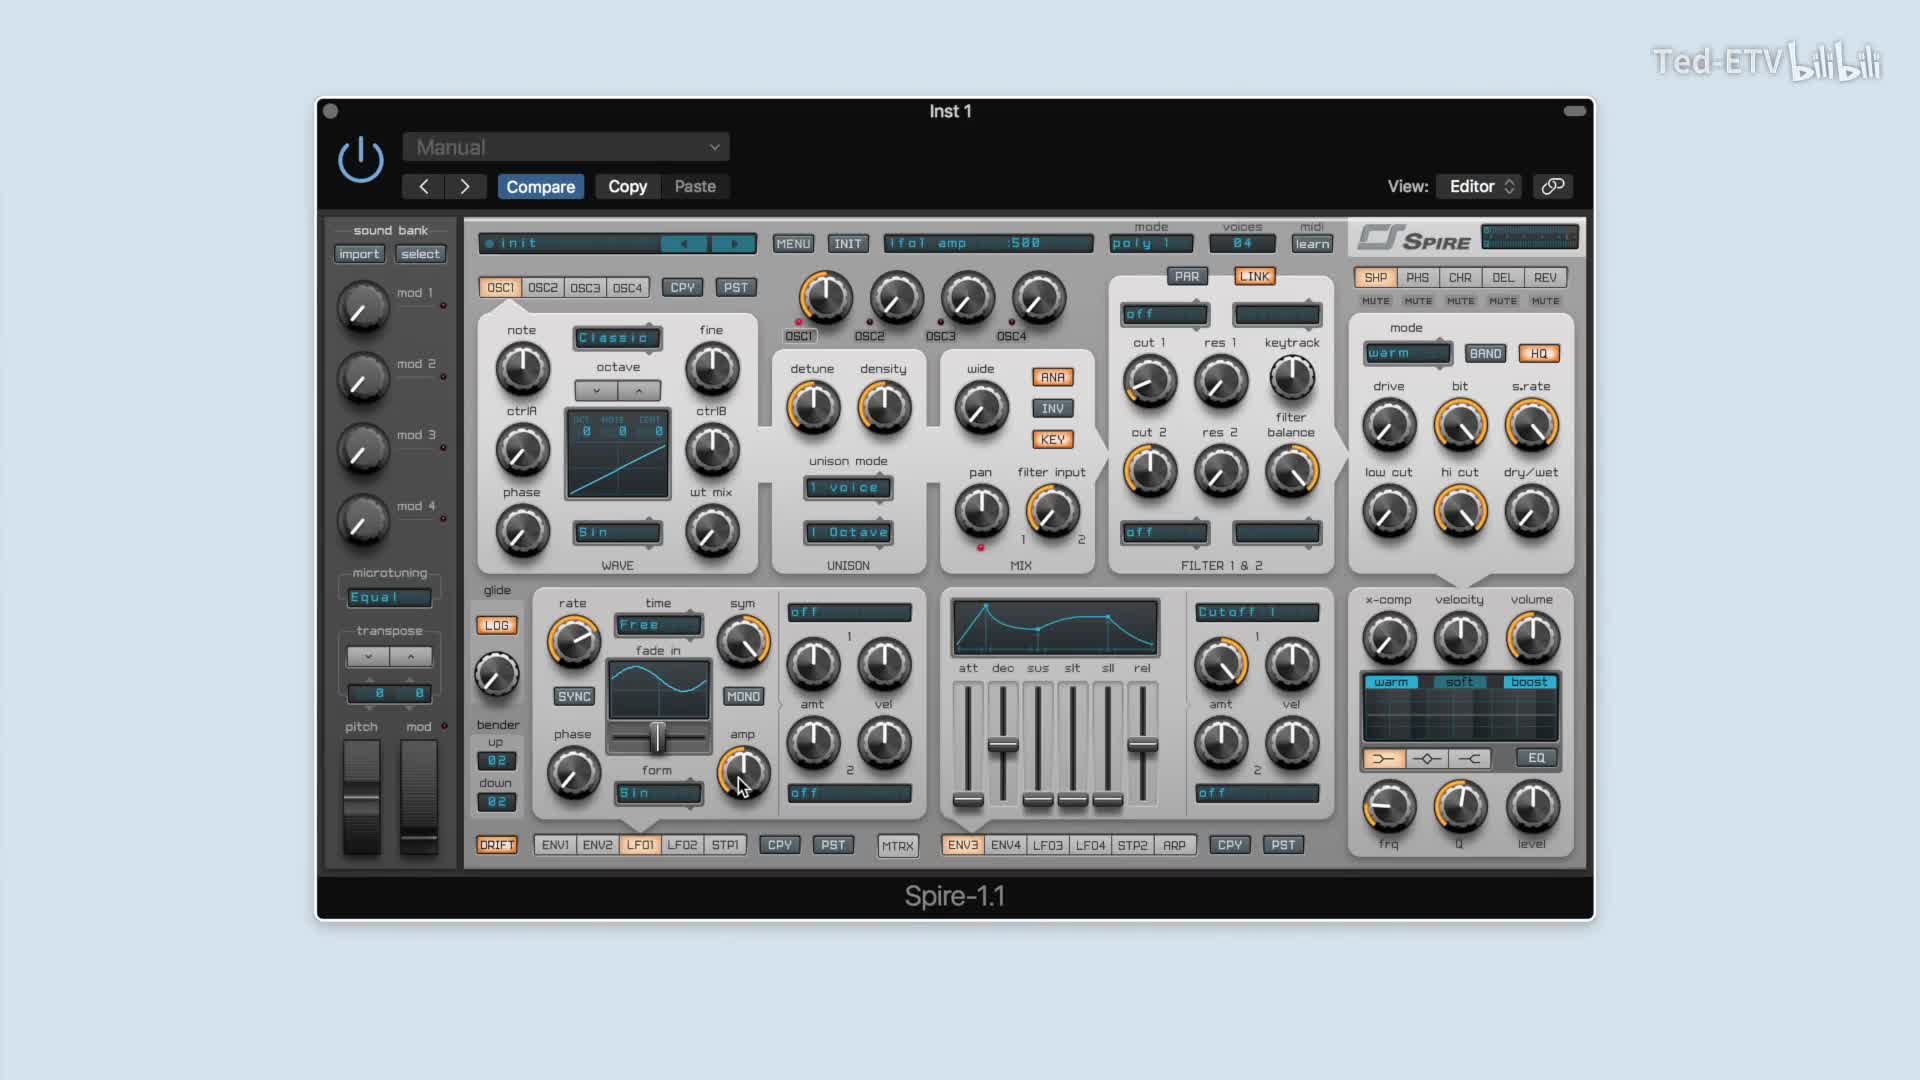Select the high-shelf EQ shape icon

[x=1469, y=759]
